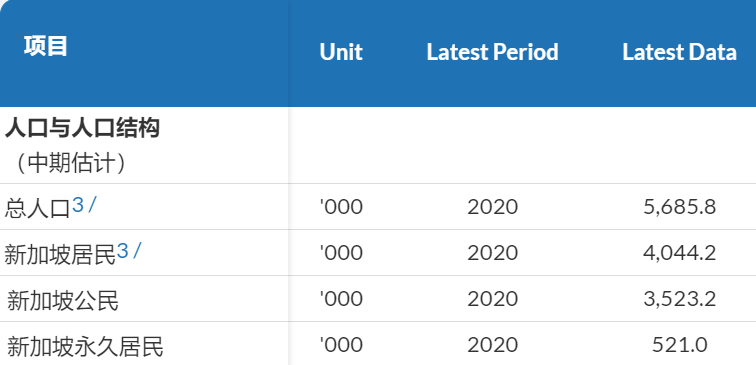Click the 人口与人口结构 section heading
This screenshot has width=756, height=365.
(82, 129)
